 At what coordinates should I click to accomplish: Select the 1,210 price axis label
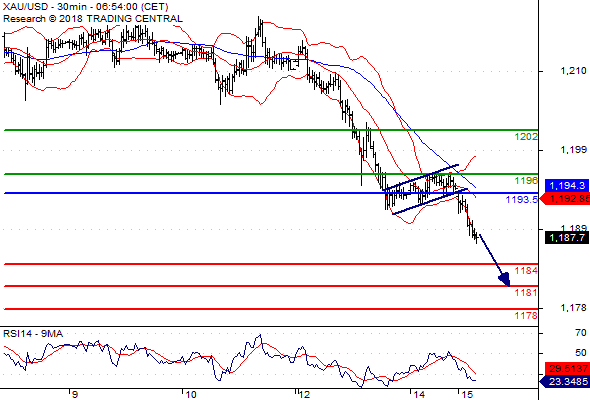coord(573,71)
